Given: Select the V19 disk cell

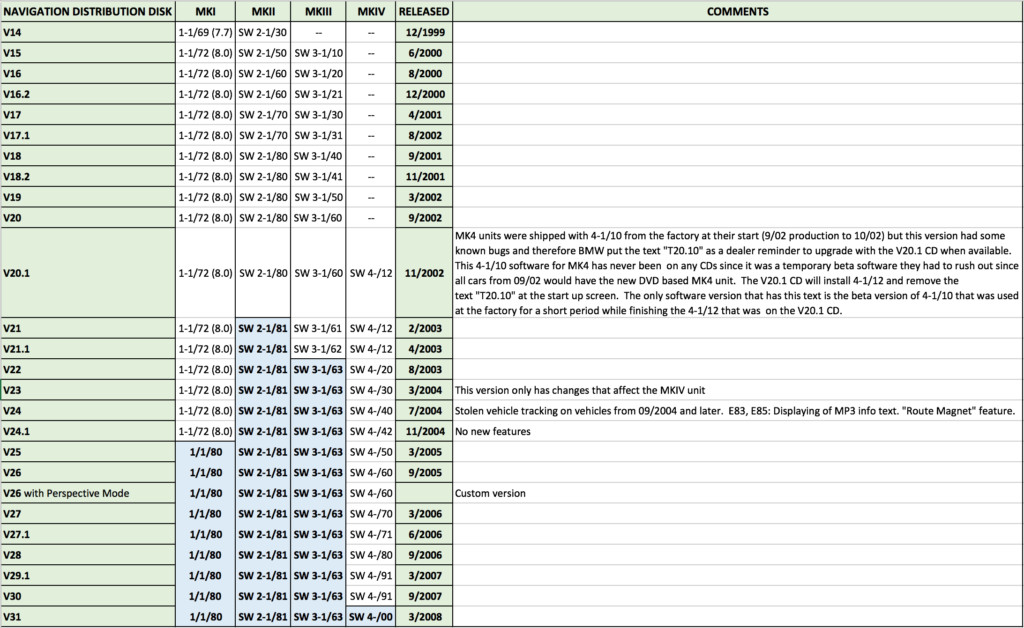Looking at the screenshot, I should click(88, 197).
